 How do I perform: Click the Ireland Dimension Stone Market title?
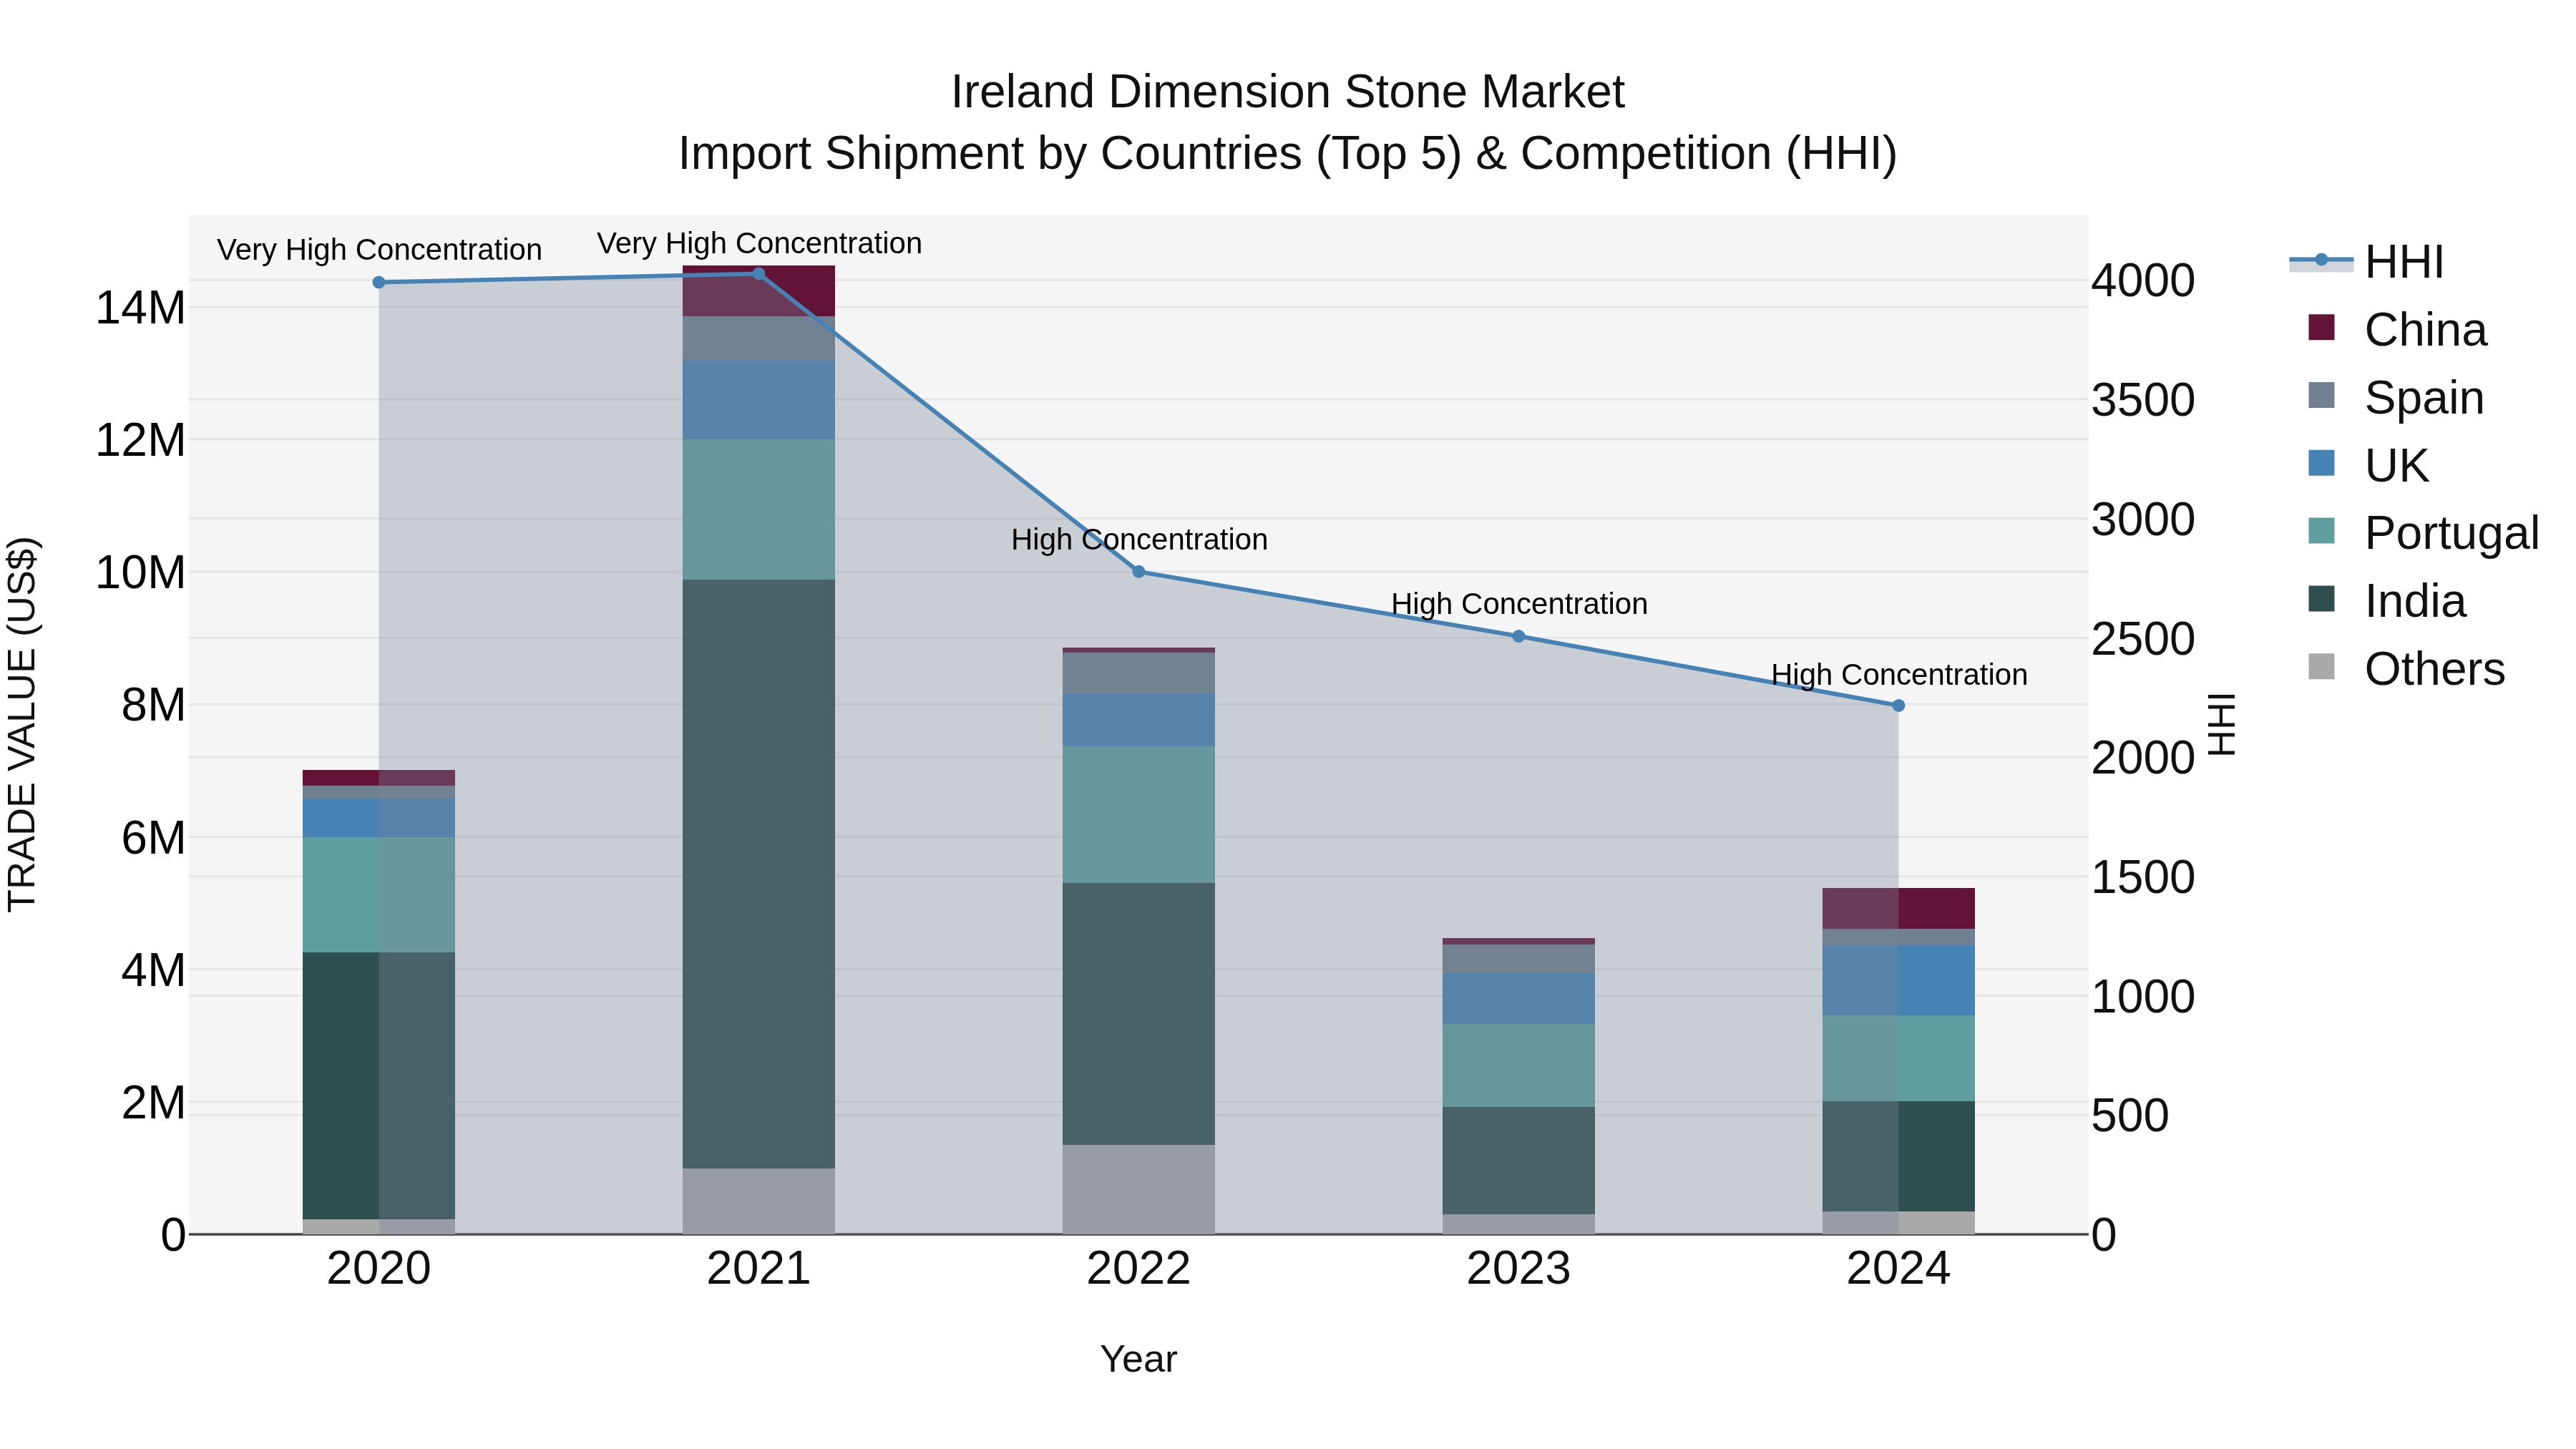(1287, 92)
